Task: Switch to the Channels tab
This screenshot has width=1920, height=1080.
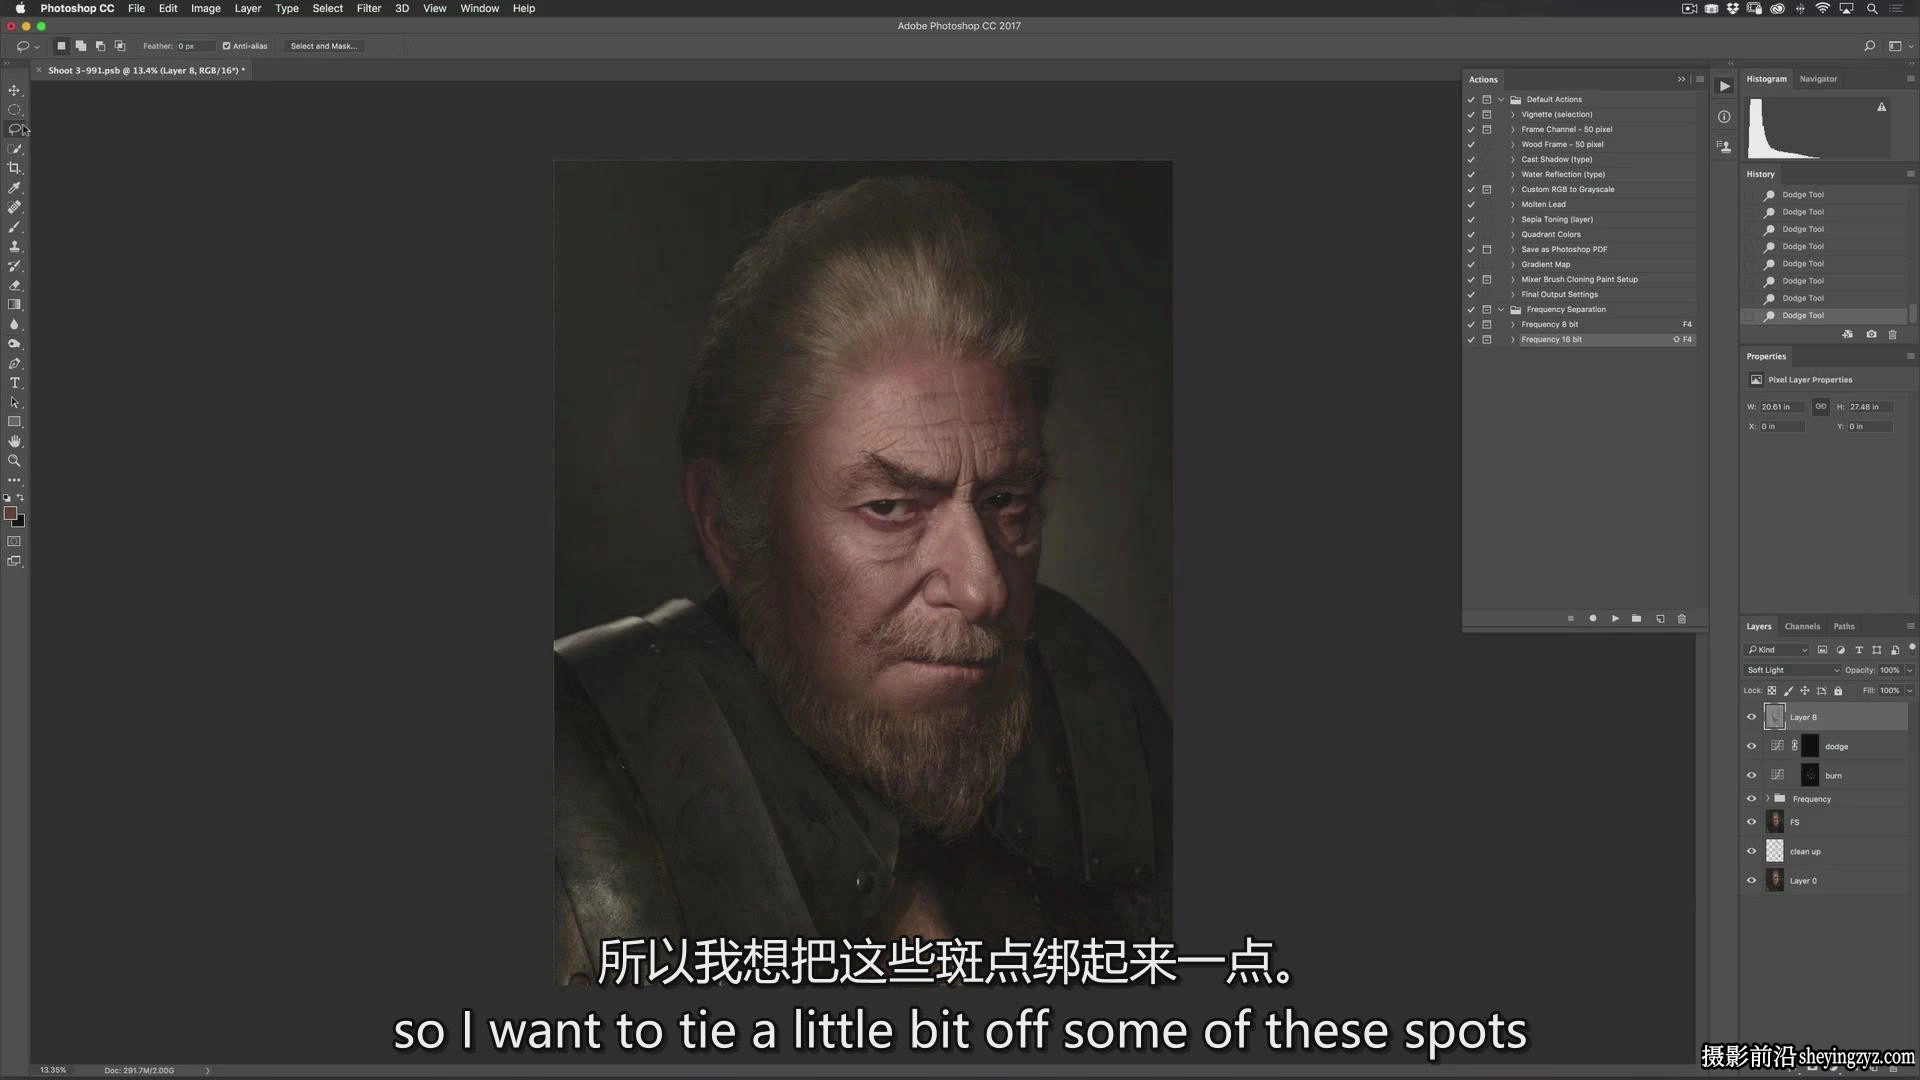Action: click(1802, 627)
